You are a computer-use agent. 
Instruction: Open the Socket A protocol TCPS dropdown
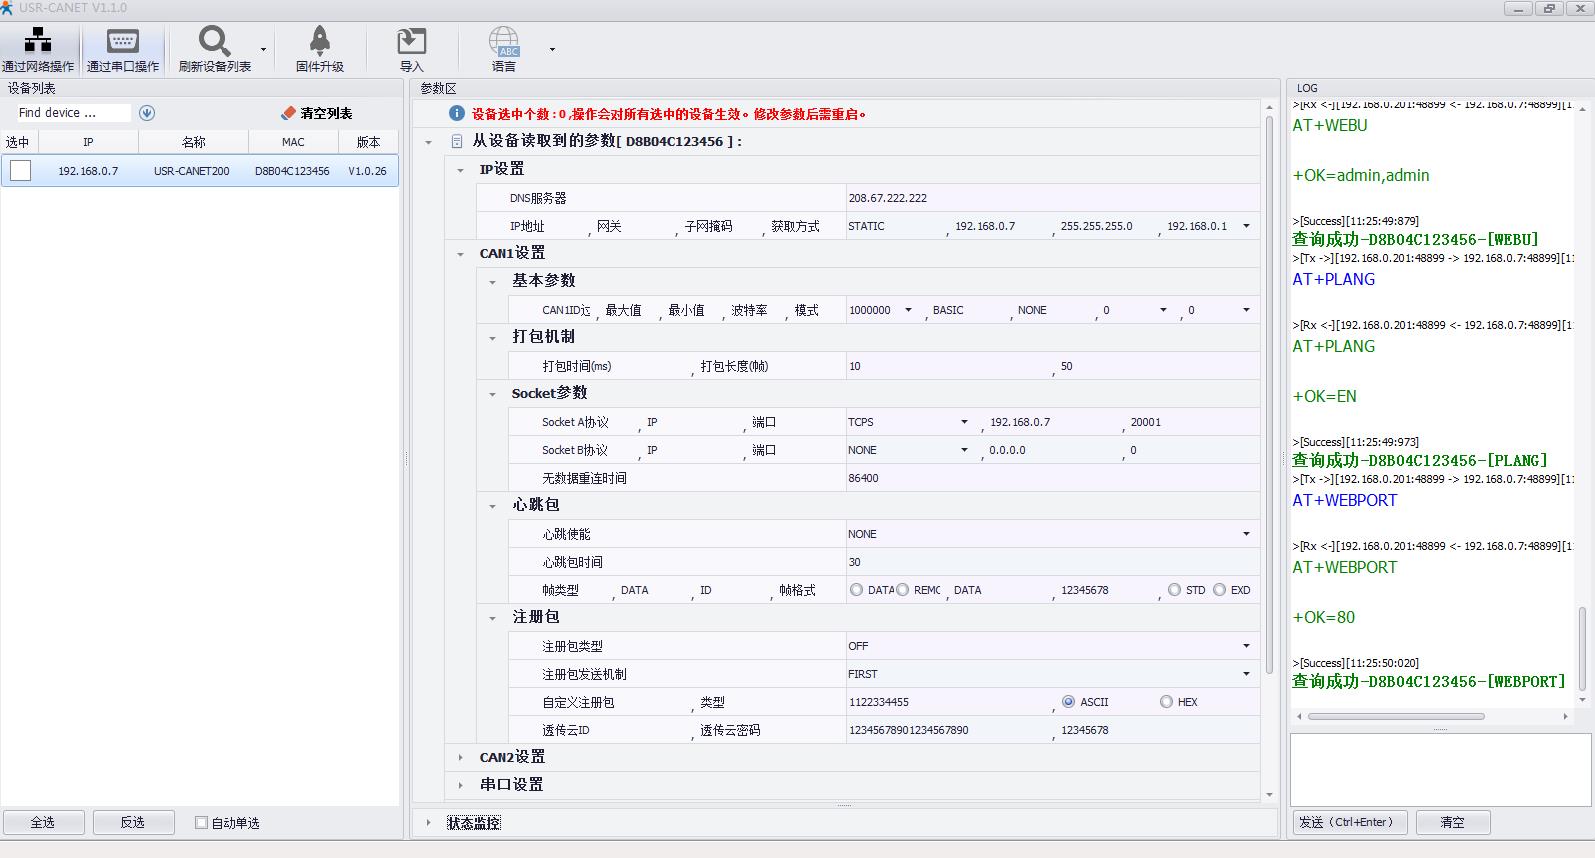(964, 422)
